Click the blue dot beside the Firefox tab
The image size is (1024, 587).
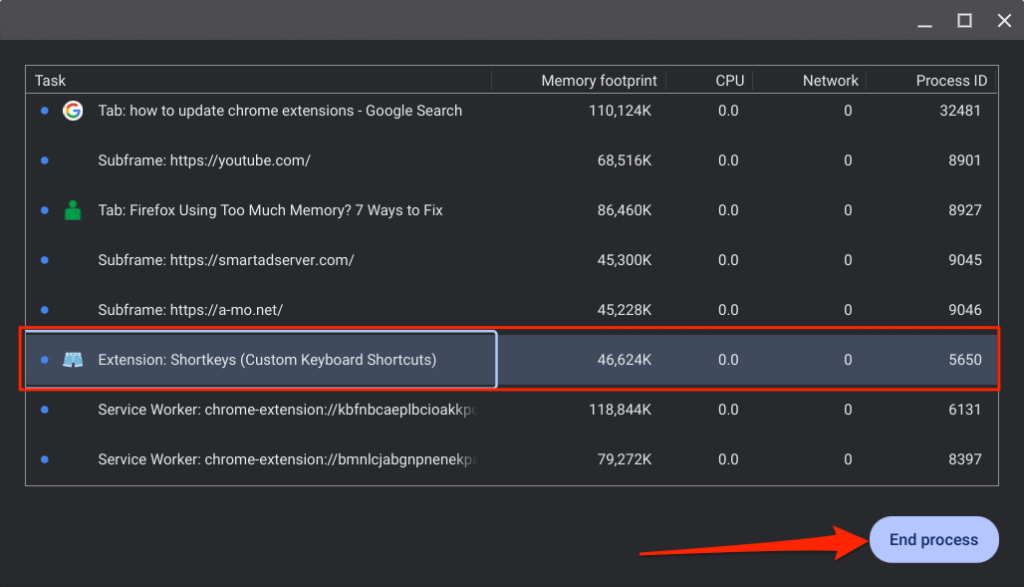coord(44,211)
